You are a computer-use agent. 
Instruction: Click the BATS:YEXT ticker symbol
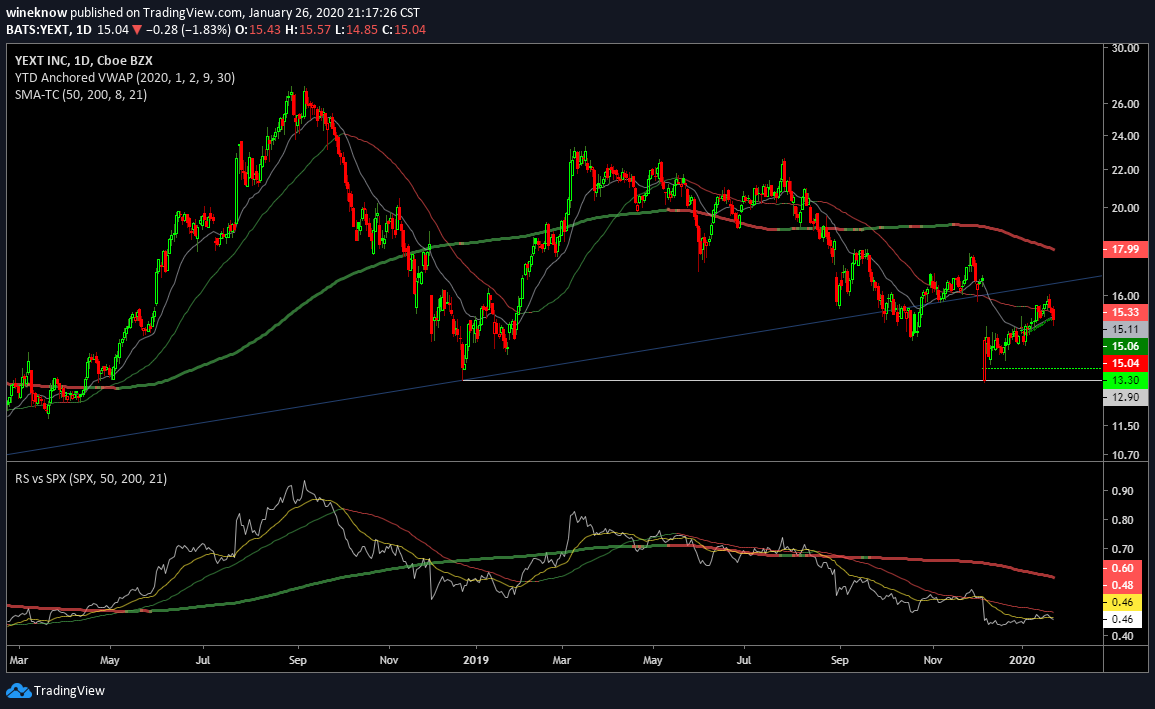[x=38, y=29]
